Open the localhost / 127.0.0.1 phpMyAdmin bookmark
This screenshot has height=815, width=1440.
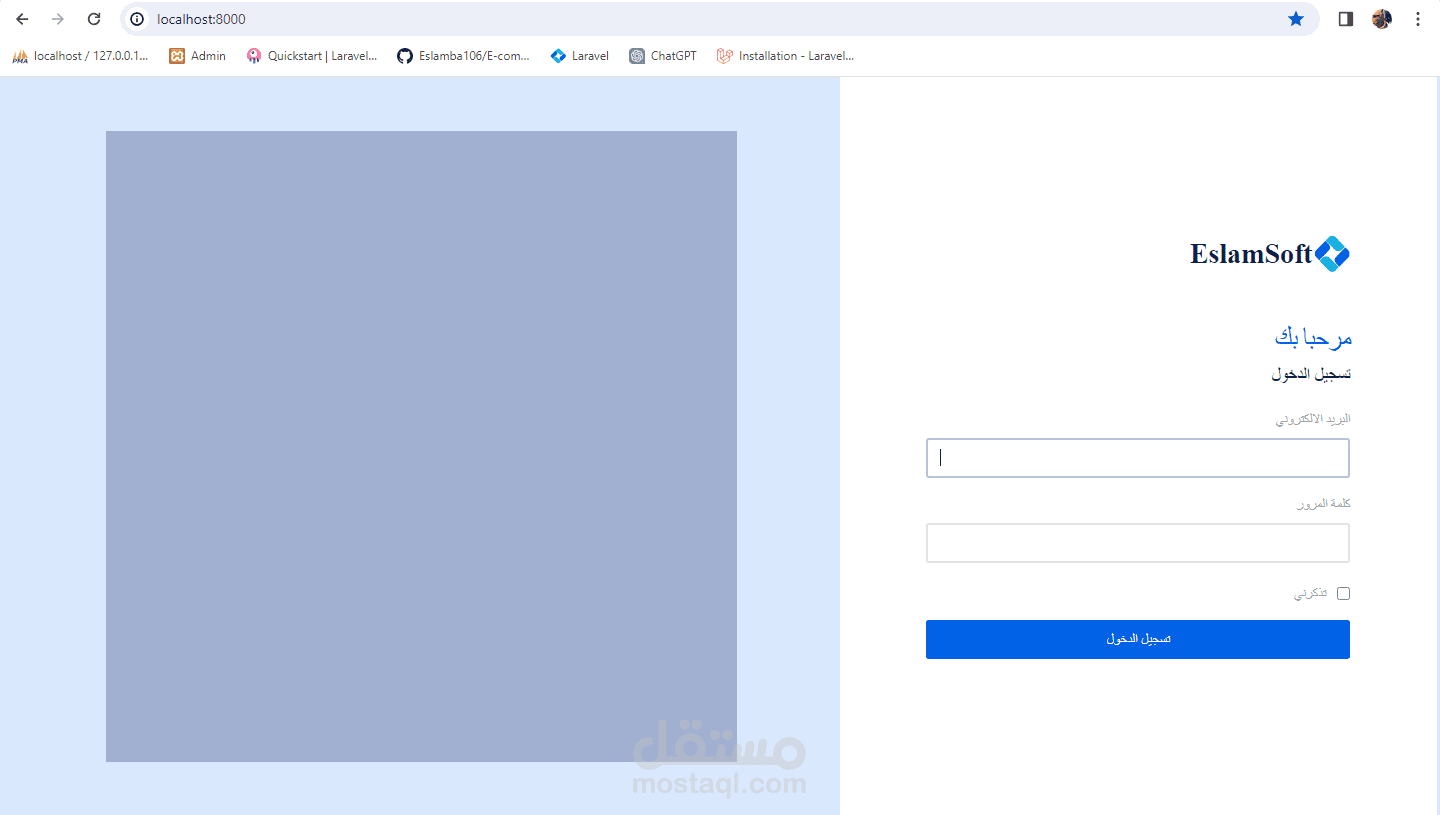pyautogui.click(x=80, y=56)
